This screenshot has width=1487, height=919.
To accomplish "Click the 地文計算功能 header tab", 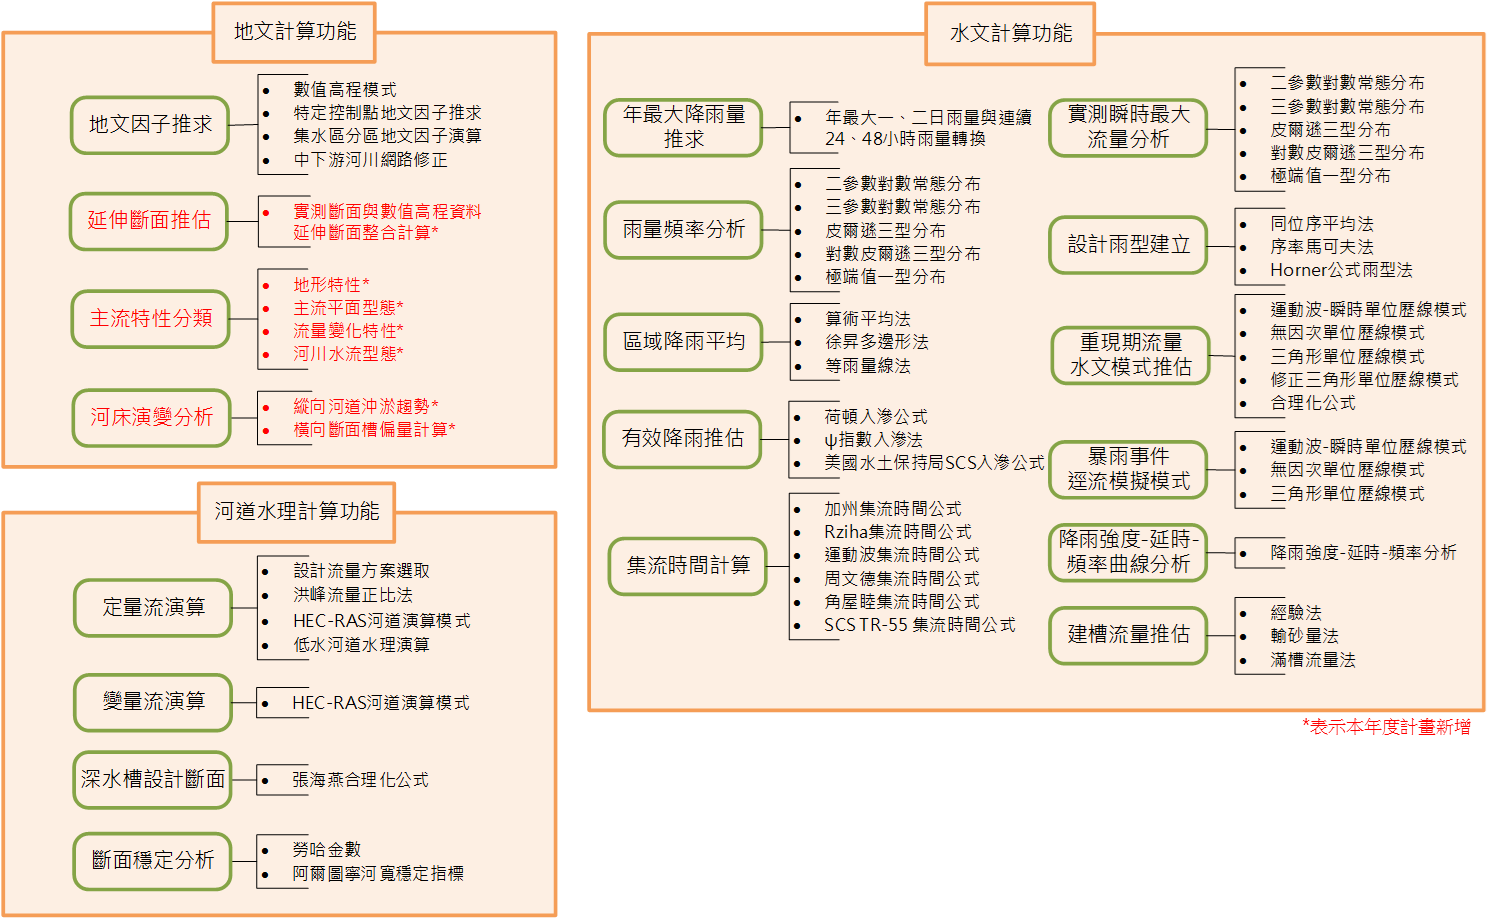I will tap(294, 32).
